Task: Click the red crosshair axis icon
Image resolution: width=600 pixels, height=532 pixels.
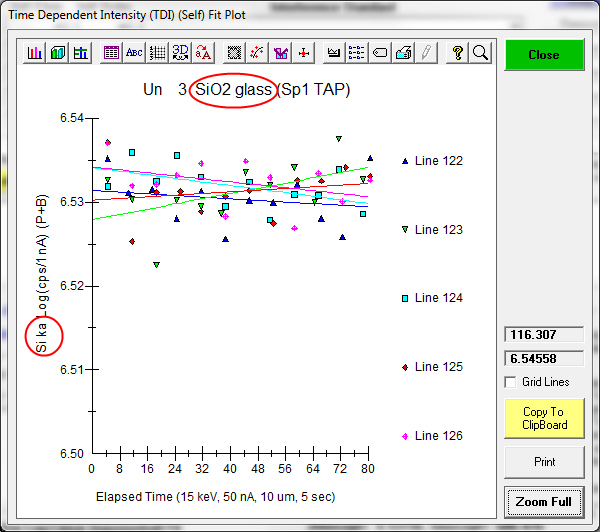Action: click(304, 53)
